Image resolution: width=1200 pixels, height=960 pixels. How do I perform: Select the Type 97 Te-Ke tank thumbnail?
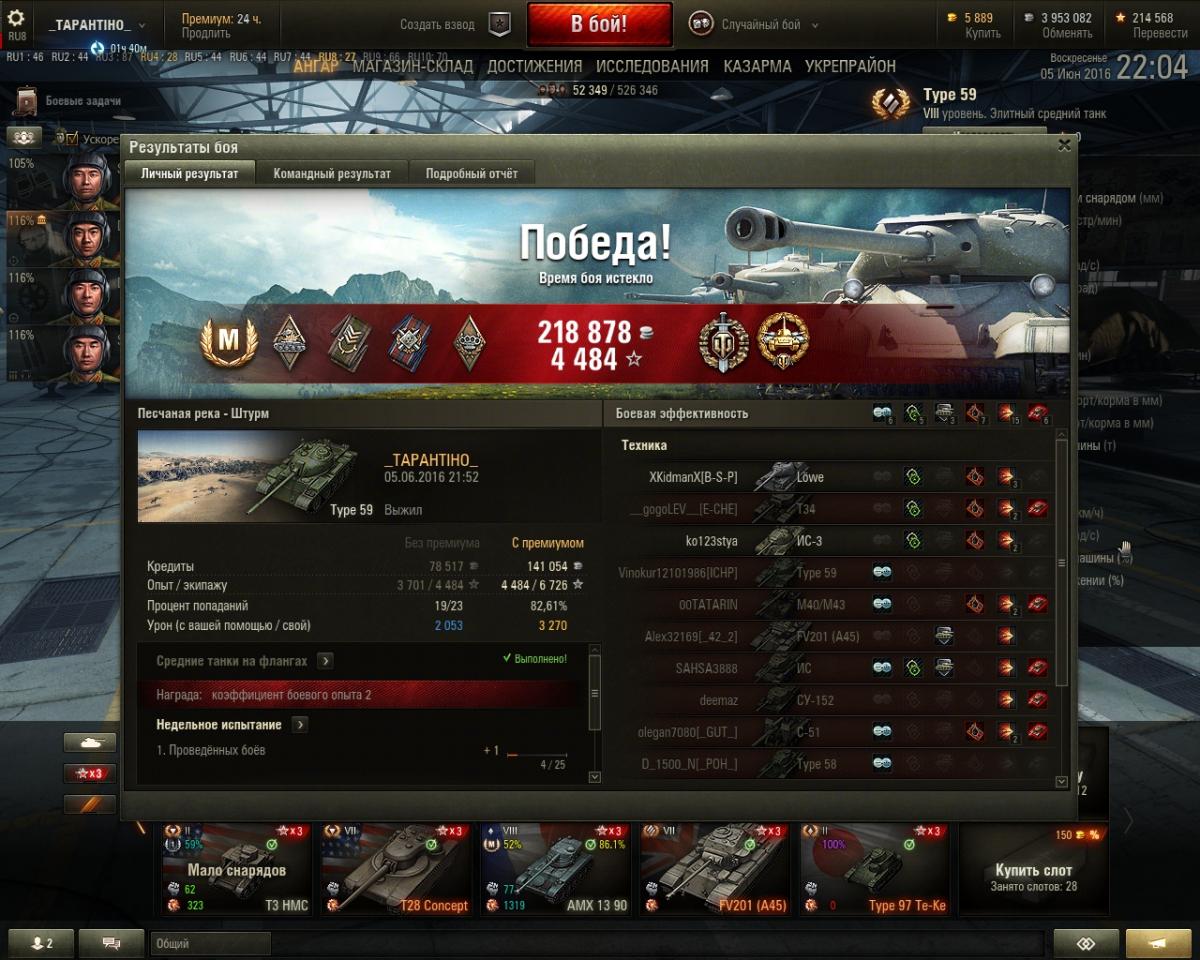coord(874,869)
